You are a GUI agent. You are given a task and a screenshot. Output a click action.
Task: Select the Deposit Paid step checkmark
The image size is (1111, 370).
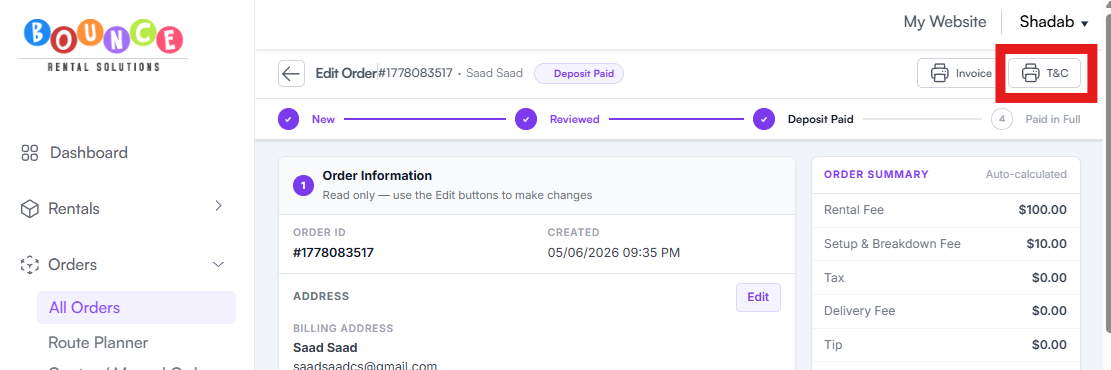tap(764, 119)
